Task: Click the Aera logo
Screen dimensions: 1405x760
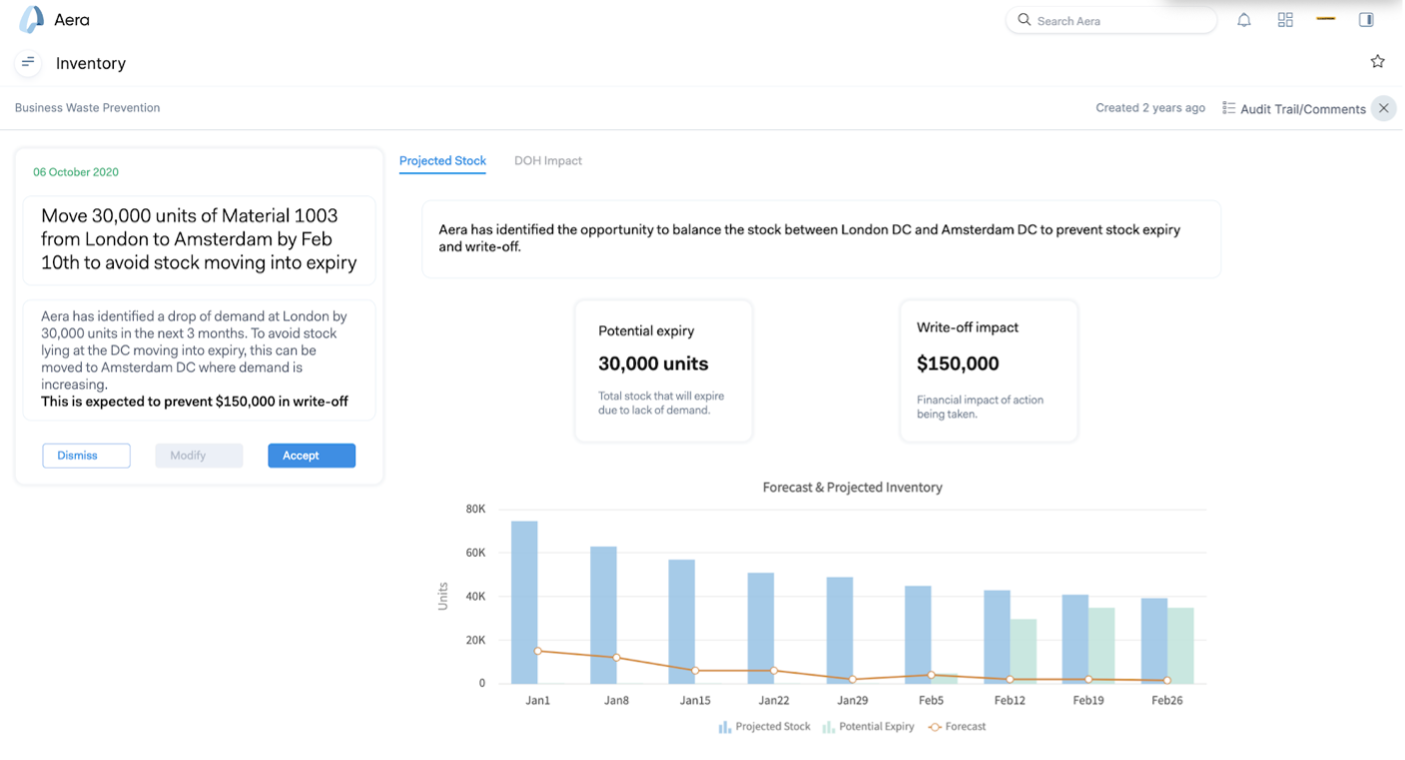Action: (32, 20)
